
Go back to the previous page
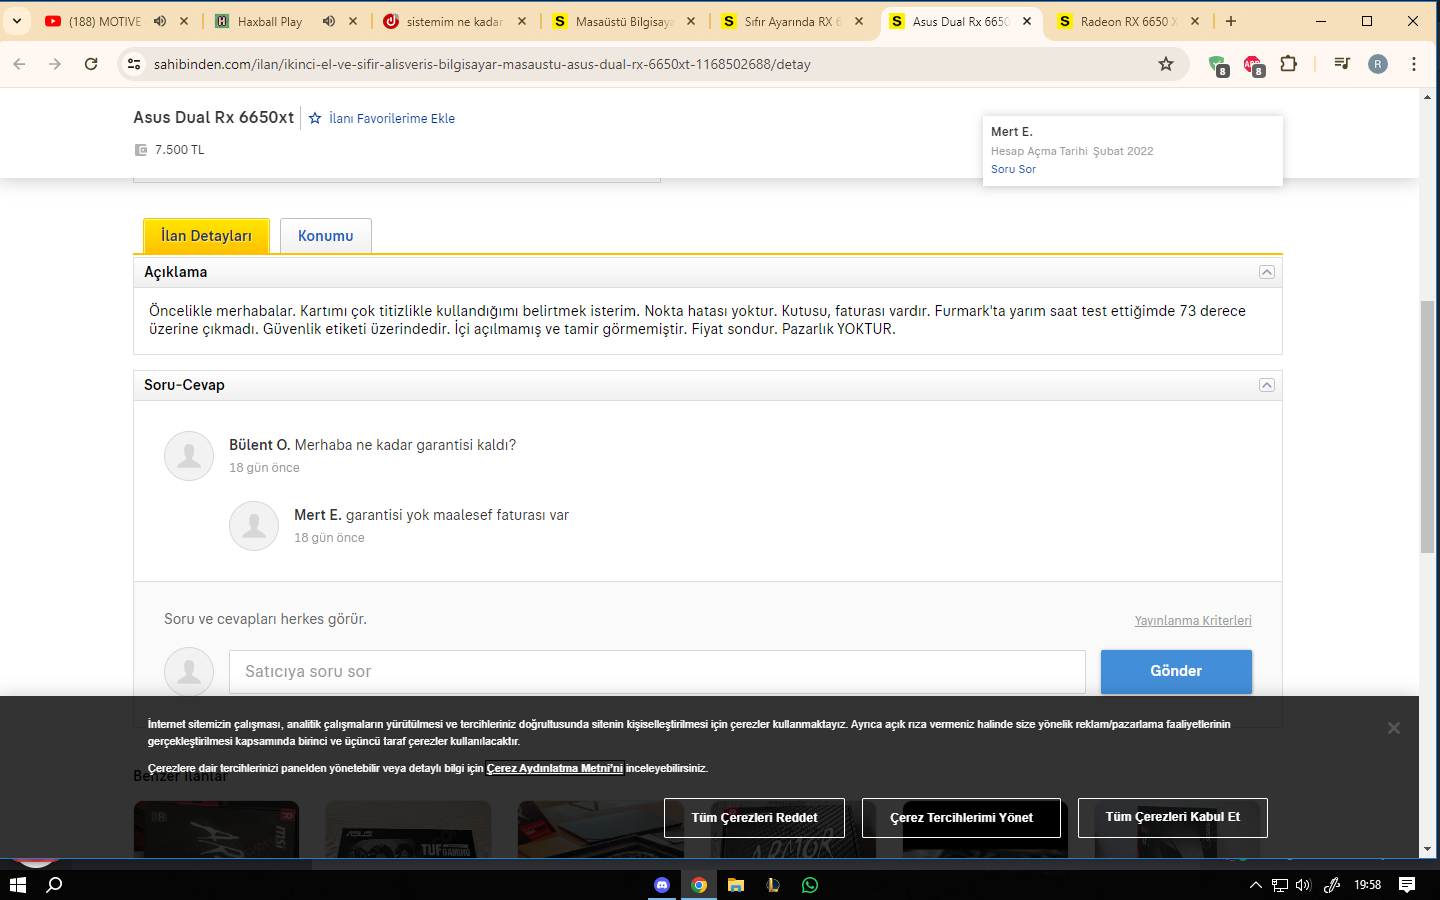pos(20,64)
